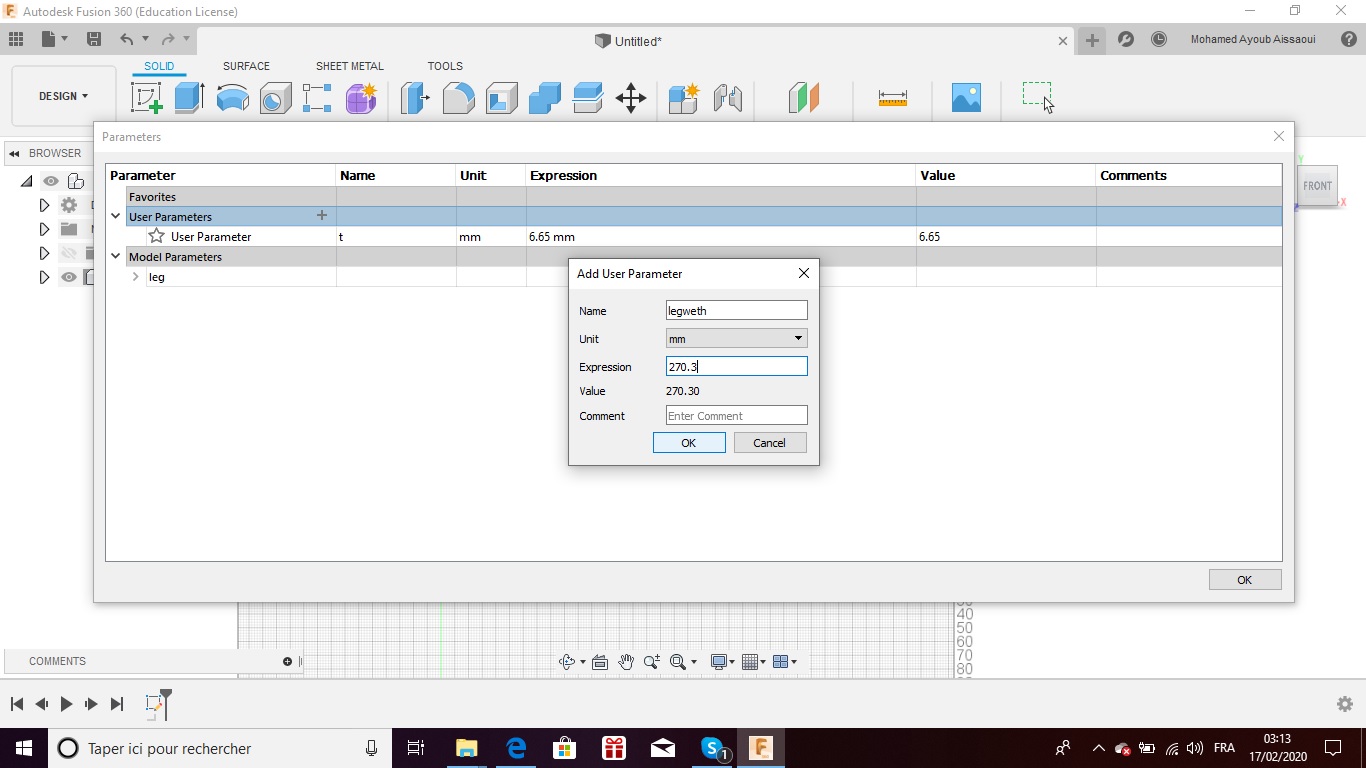Click the Save icon
Viewport: 1366px width, 768px height.
pyautogui.click(x=94, y=39)
